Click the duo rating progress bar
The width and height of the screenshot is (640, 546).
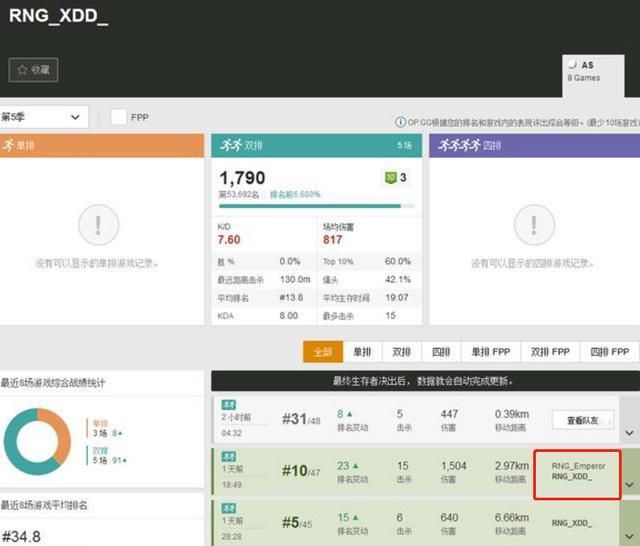(316, 206)
